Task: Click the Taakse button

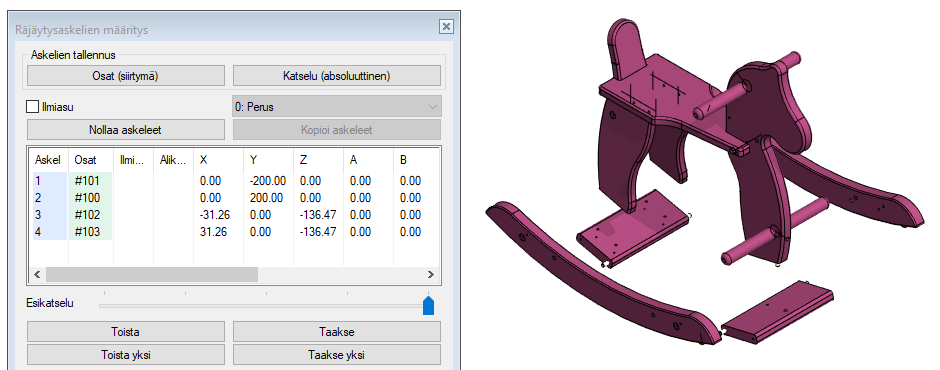Action: click(x=336, y=332)
